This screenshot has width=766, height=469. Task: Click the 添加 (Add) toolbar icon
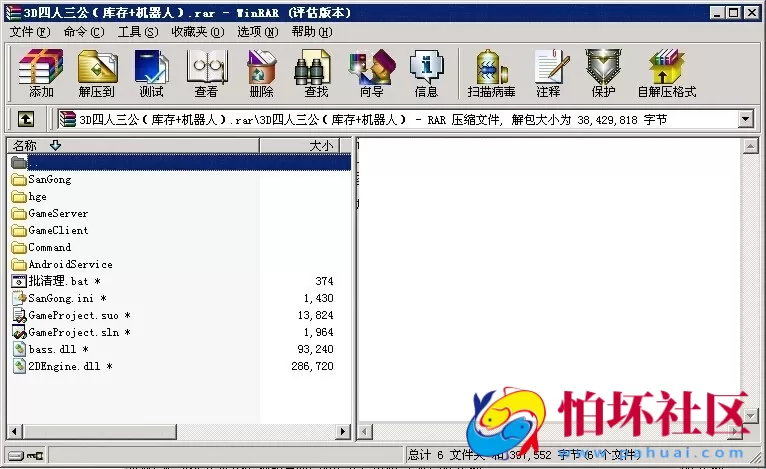pos(41,73)
